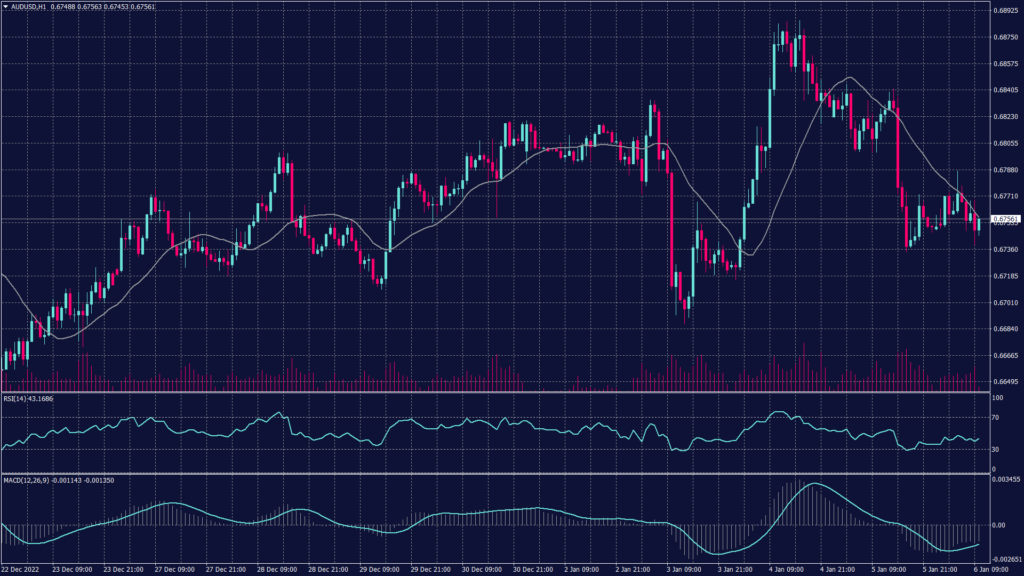Click the 22 Dec 2022 date label
Image resolution: width=1024 pixels, height=576 pixels.
pyautogui.click(x=20, y=569)
